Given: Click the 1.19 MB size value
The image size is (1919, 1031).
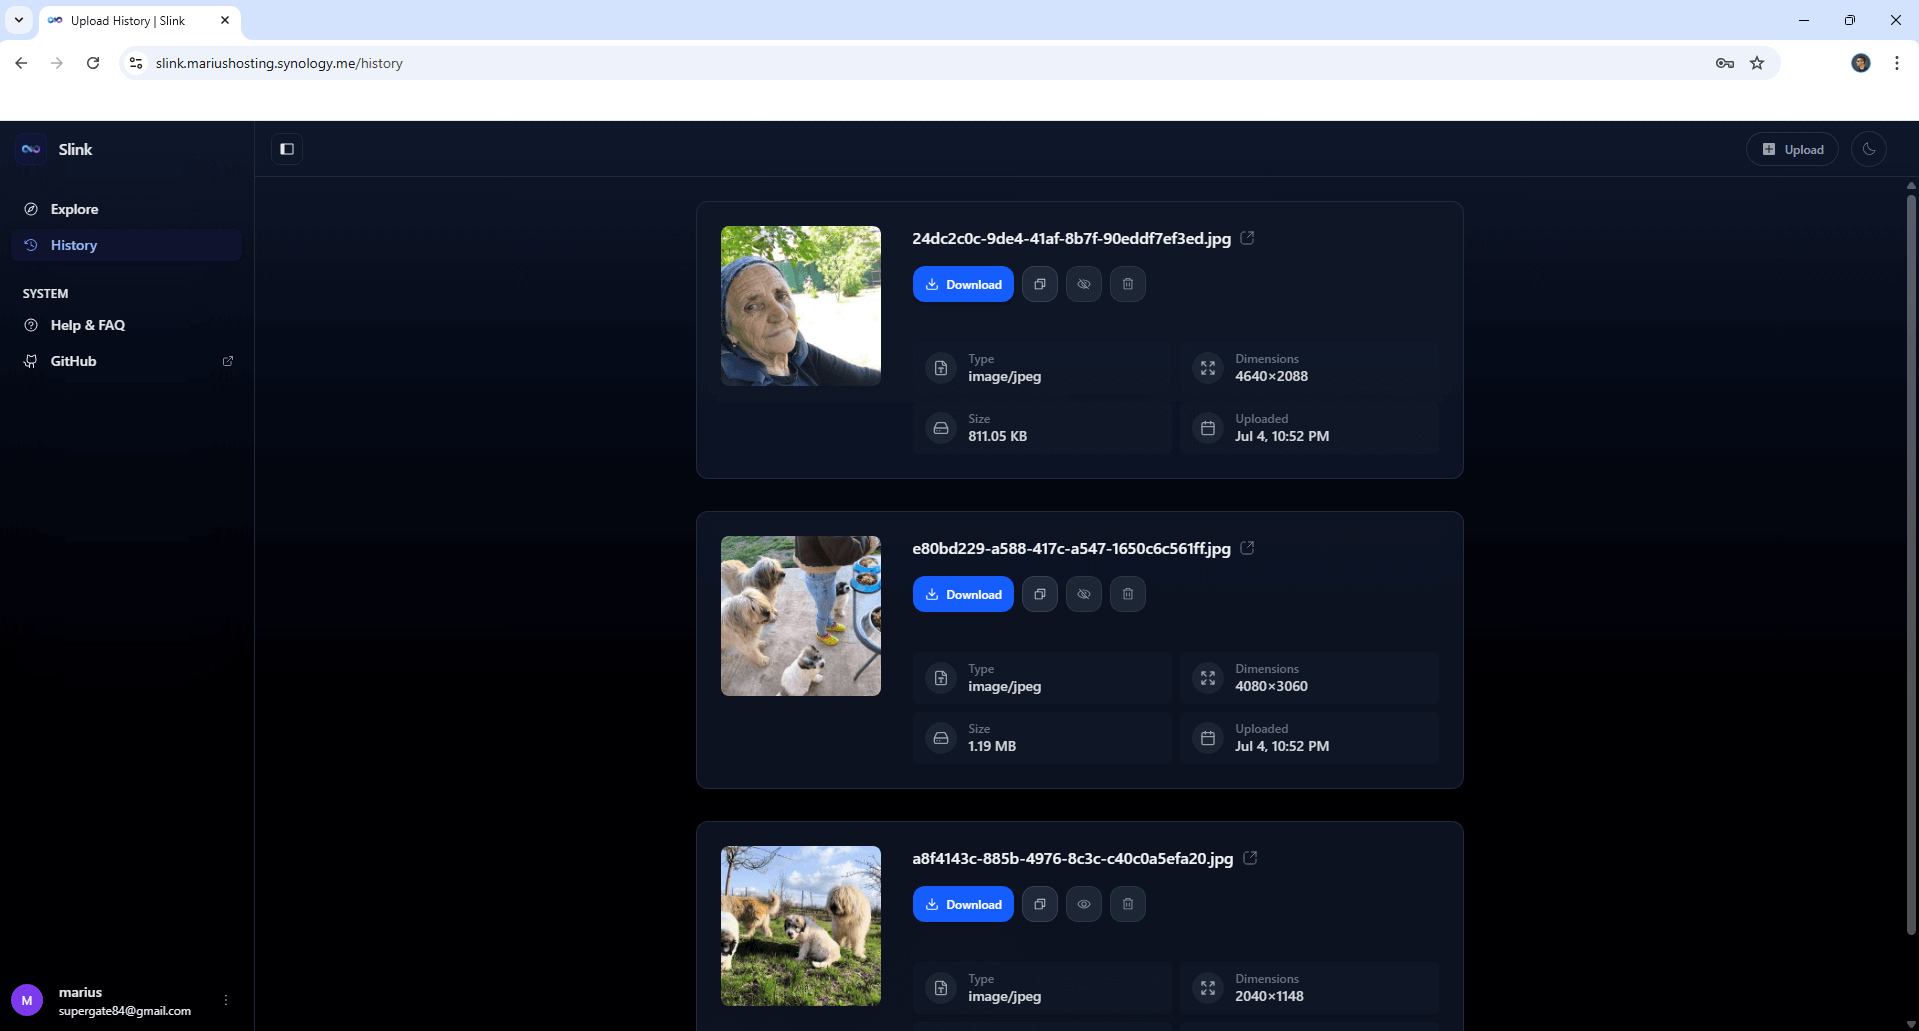Looking at the screenshot, I should (x=992, y=747).
